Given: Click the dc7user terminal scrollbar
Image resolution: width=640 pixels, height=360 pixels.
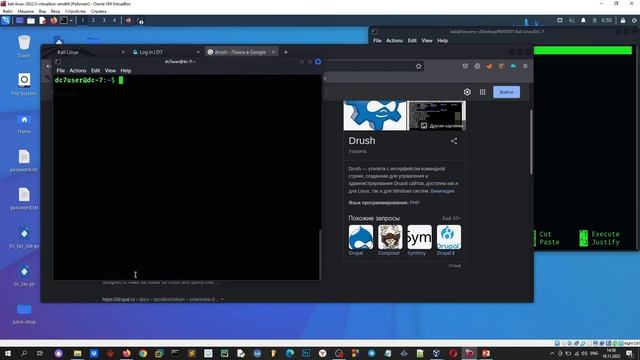Looking at the screenshot, I should tap(320, 254).
